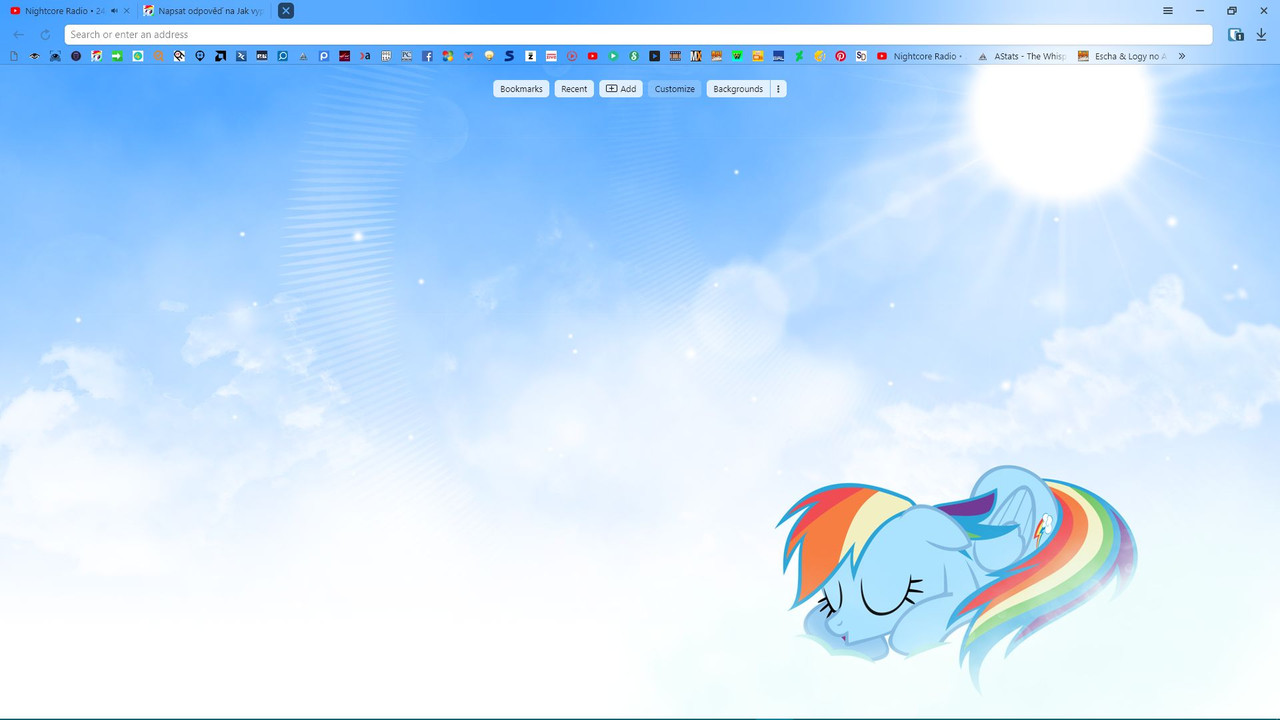Open the Nightcore Radio bookmark

(x=920, y=56)
